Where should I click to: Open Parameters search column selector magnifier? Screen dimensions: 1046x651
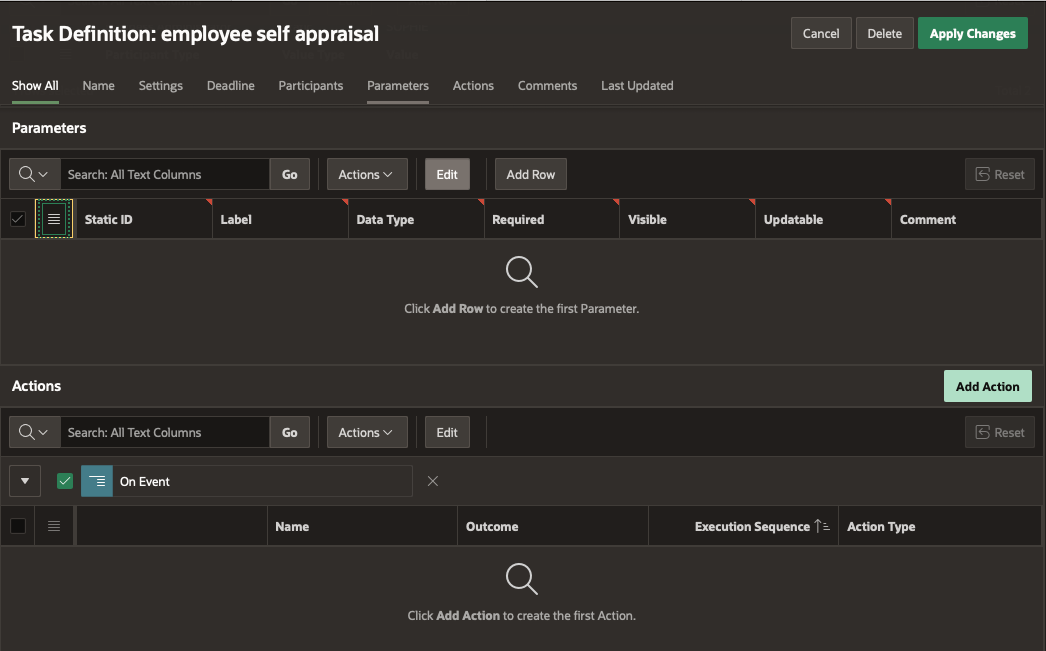pos(34,174)
